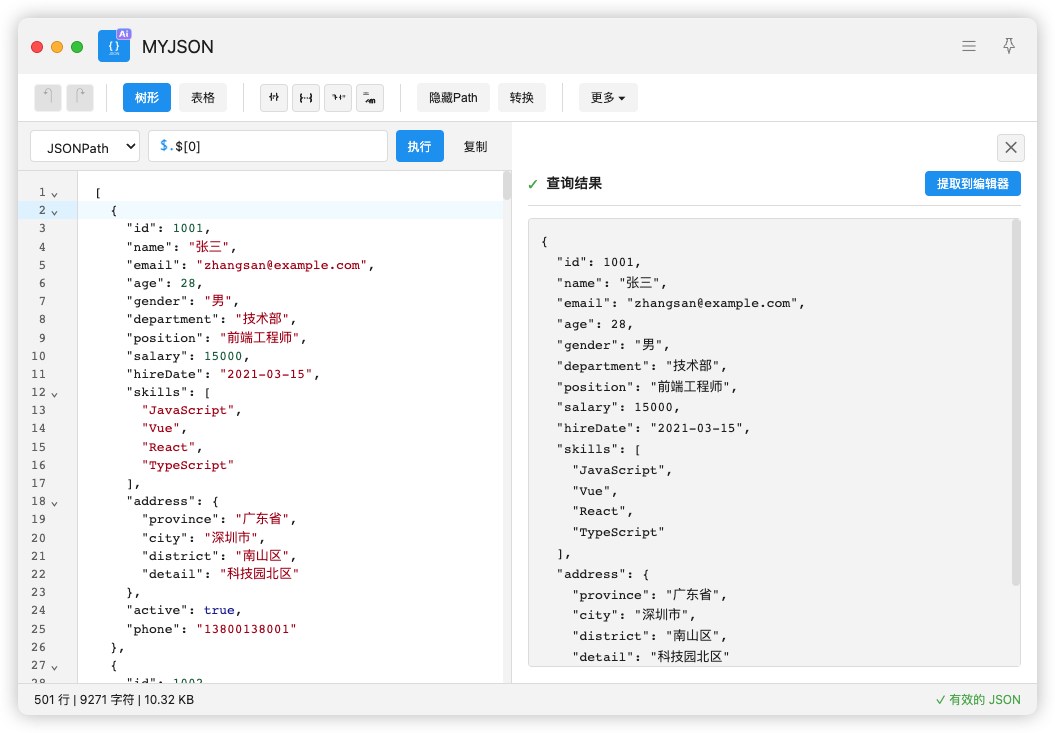Click the first icon right of 表格
The height and width of the screenshot is (733, 1055).
(274, 97)
